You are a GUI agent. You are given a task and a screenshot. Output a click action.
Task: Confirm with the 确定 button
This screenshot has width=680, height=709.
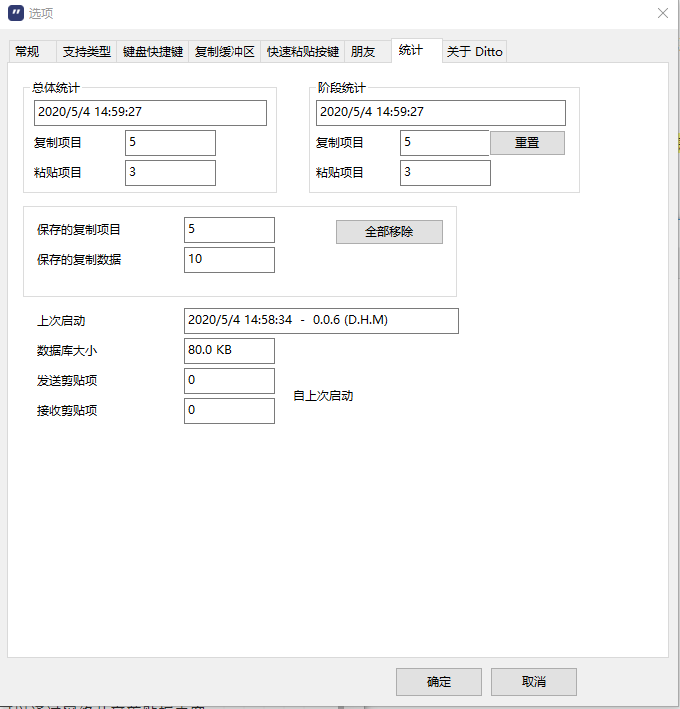click(439, 681)
